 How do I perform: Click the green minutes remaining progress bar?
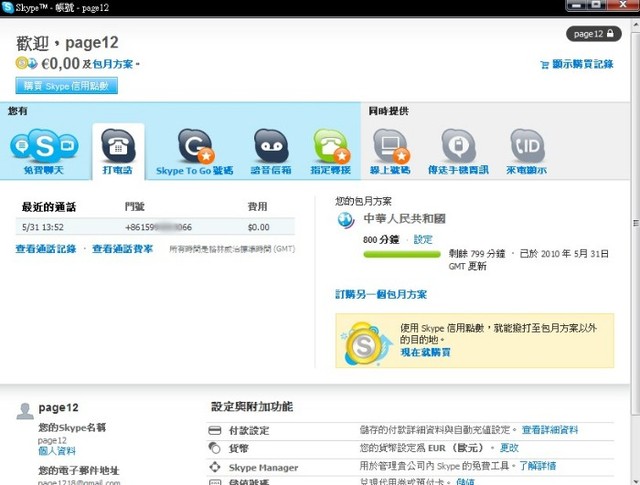[x=402, y=254]
